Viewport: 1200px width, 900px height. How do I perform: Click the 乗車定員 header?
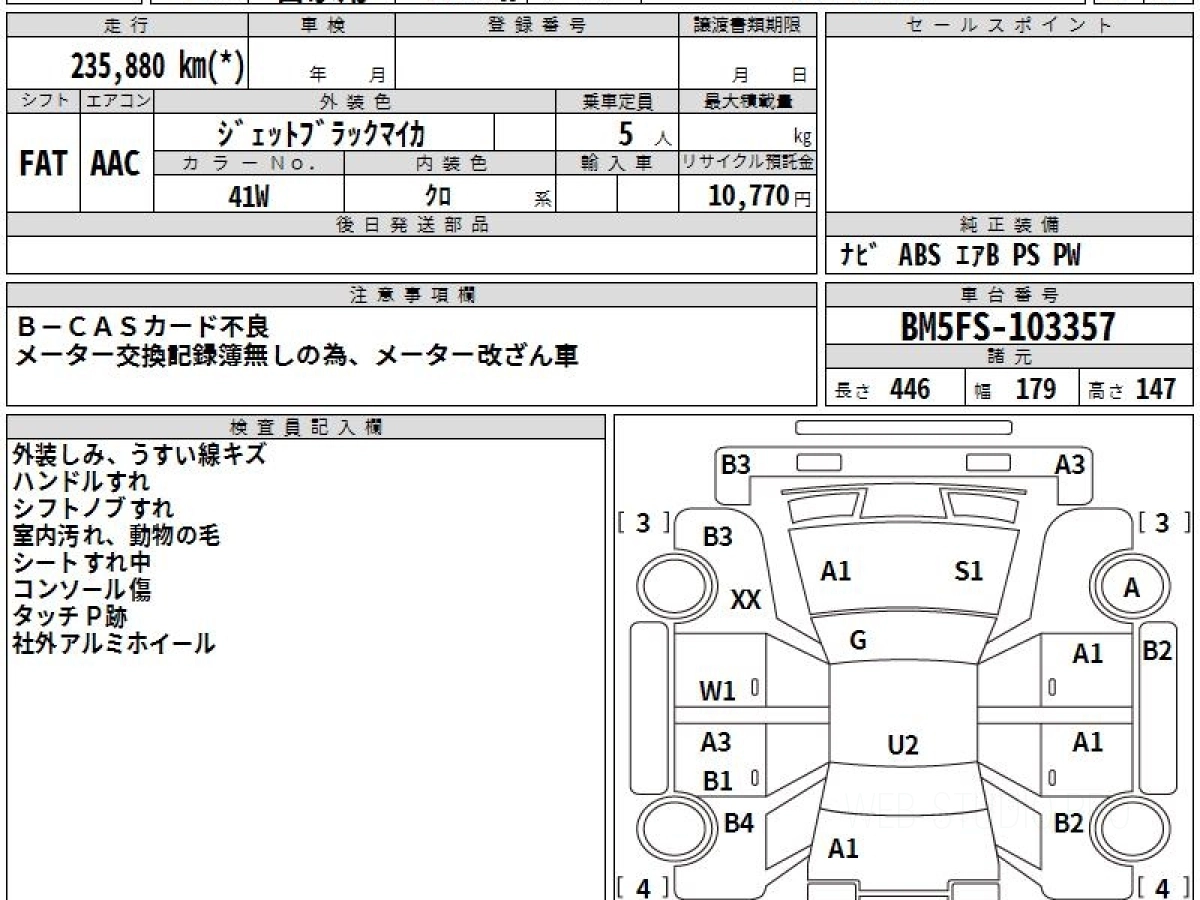point(618,101)
